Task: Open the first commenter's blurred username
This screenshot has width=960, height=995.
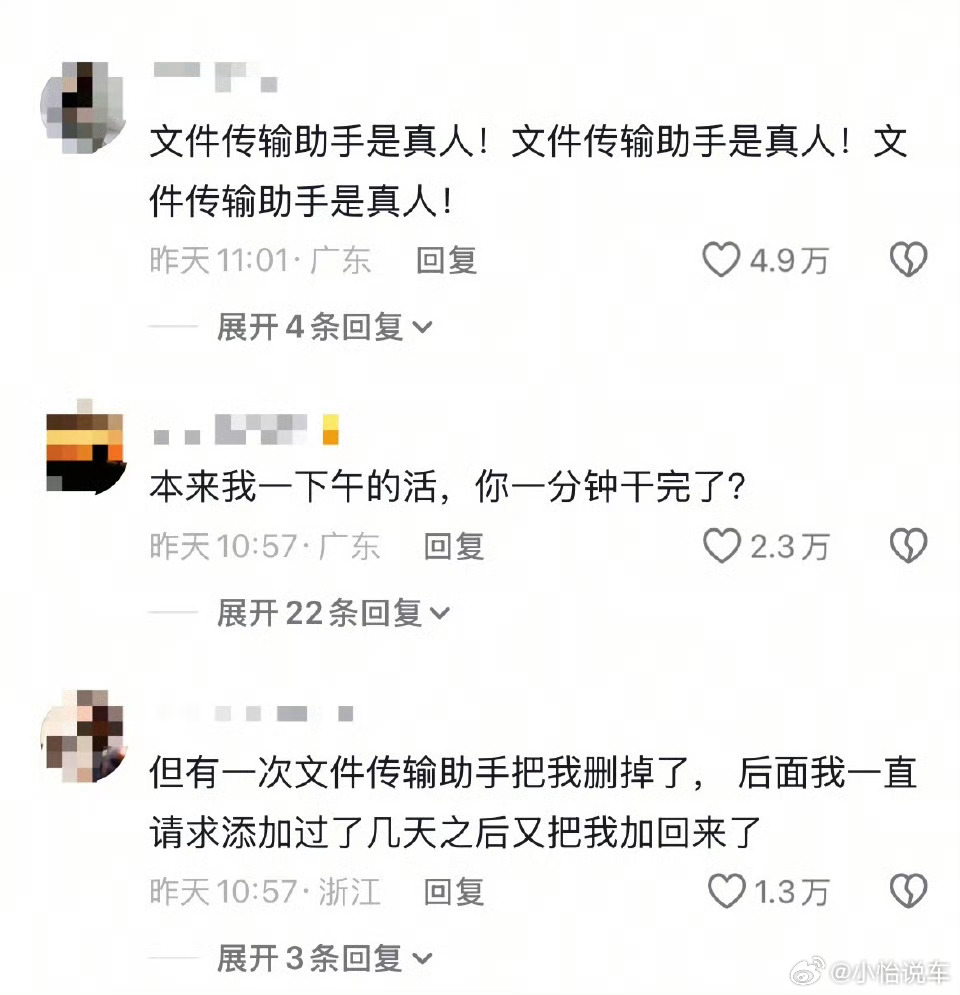Action: [216, 77]
